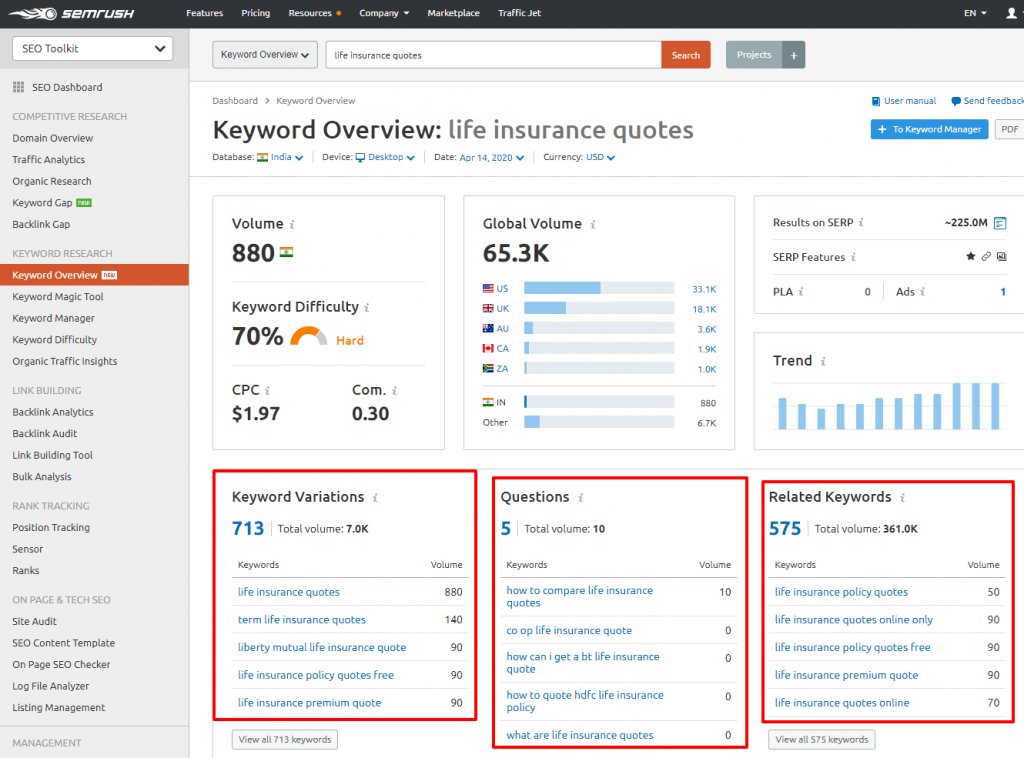Click the tallest last bar in Trend chart
Viewport: 1024px width, 758px height.
point(995,406)
